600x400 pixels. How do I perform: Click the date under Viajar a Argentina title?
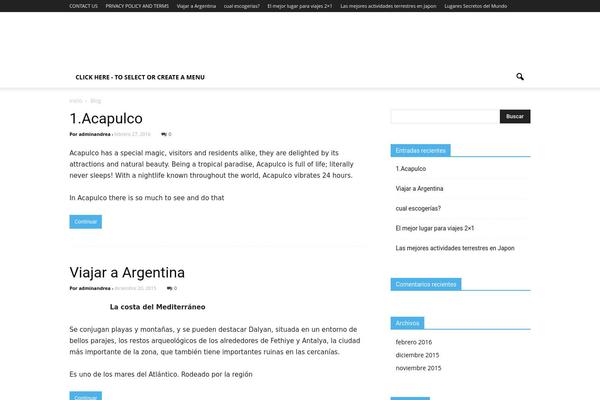135,288
